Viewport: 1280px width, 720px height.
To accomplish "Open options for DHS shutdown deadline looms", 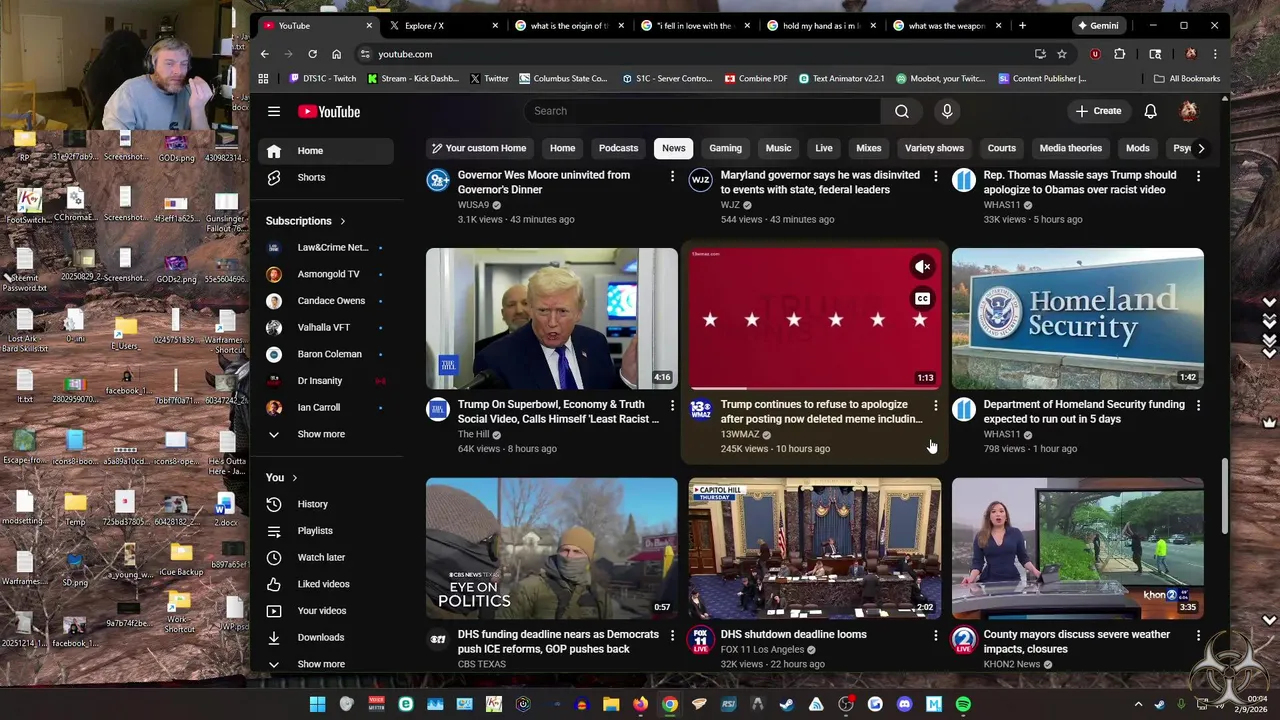I will [935, 635].
